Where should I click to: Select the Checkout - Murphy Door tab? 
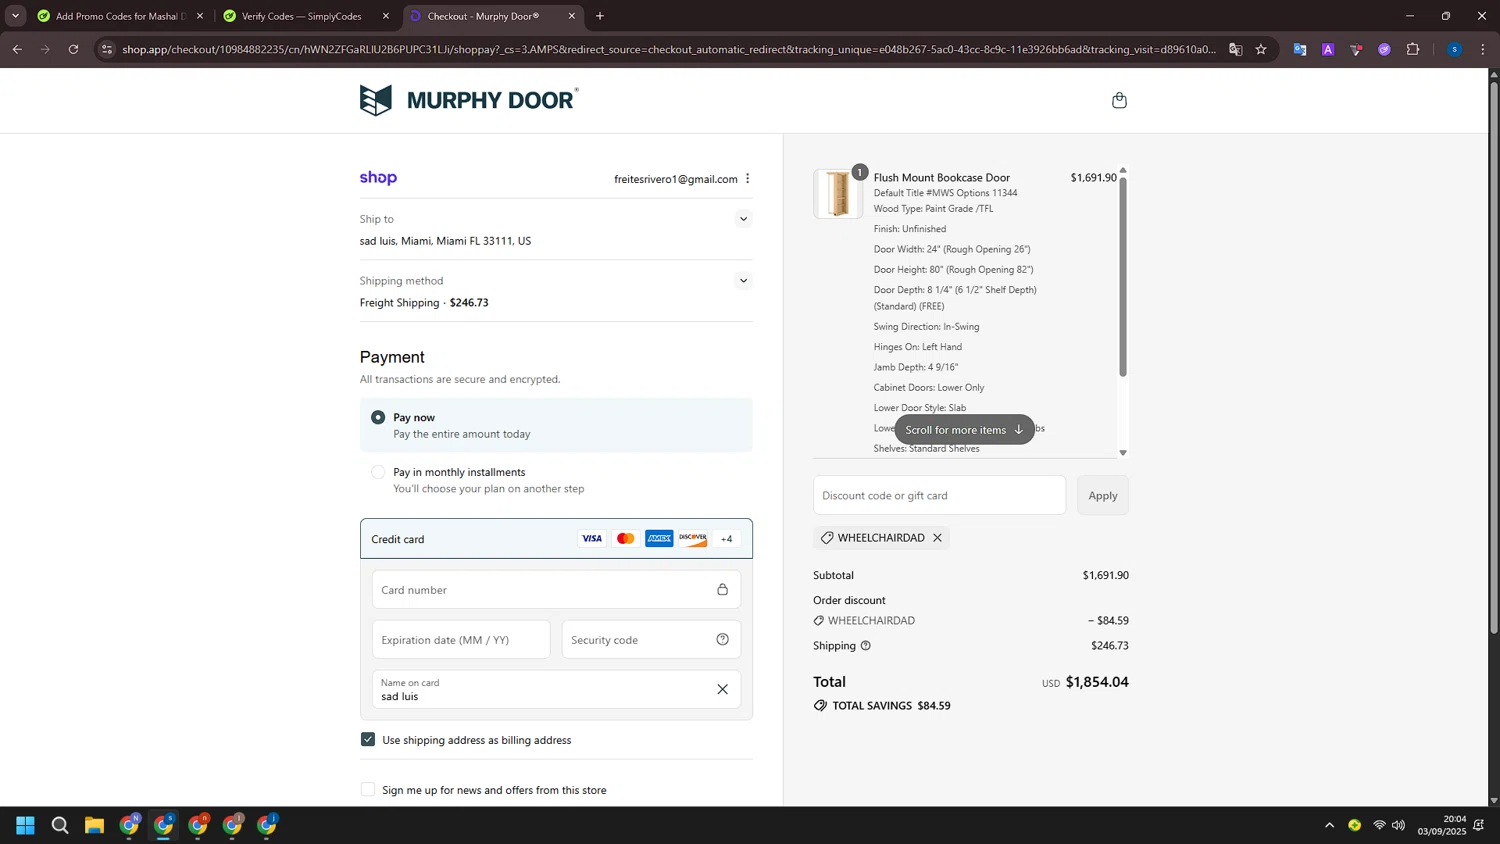click(x=492, y=16)
